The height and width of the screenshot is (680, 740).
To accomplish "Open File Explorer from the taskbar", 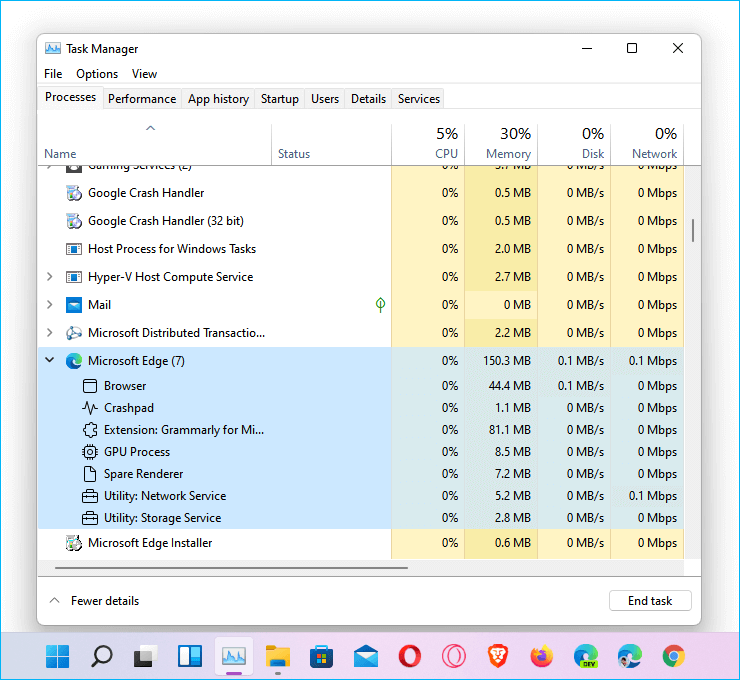I will click(278, 656).
